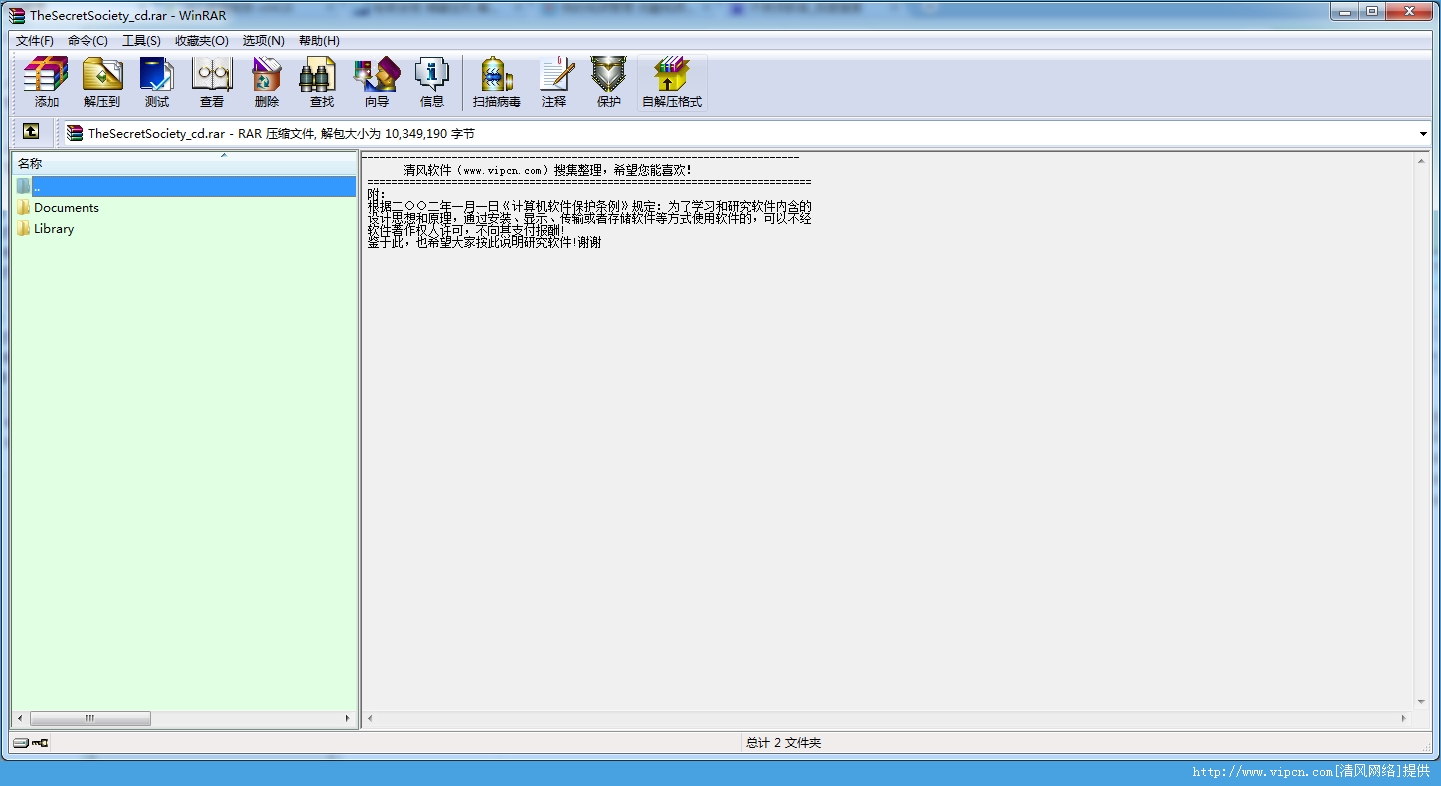Click the 添加 (Add) toolbar icon
Viewport: 1441px width, 786px height.
click(46, 82)
